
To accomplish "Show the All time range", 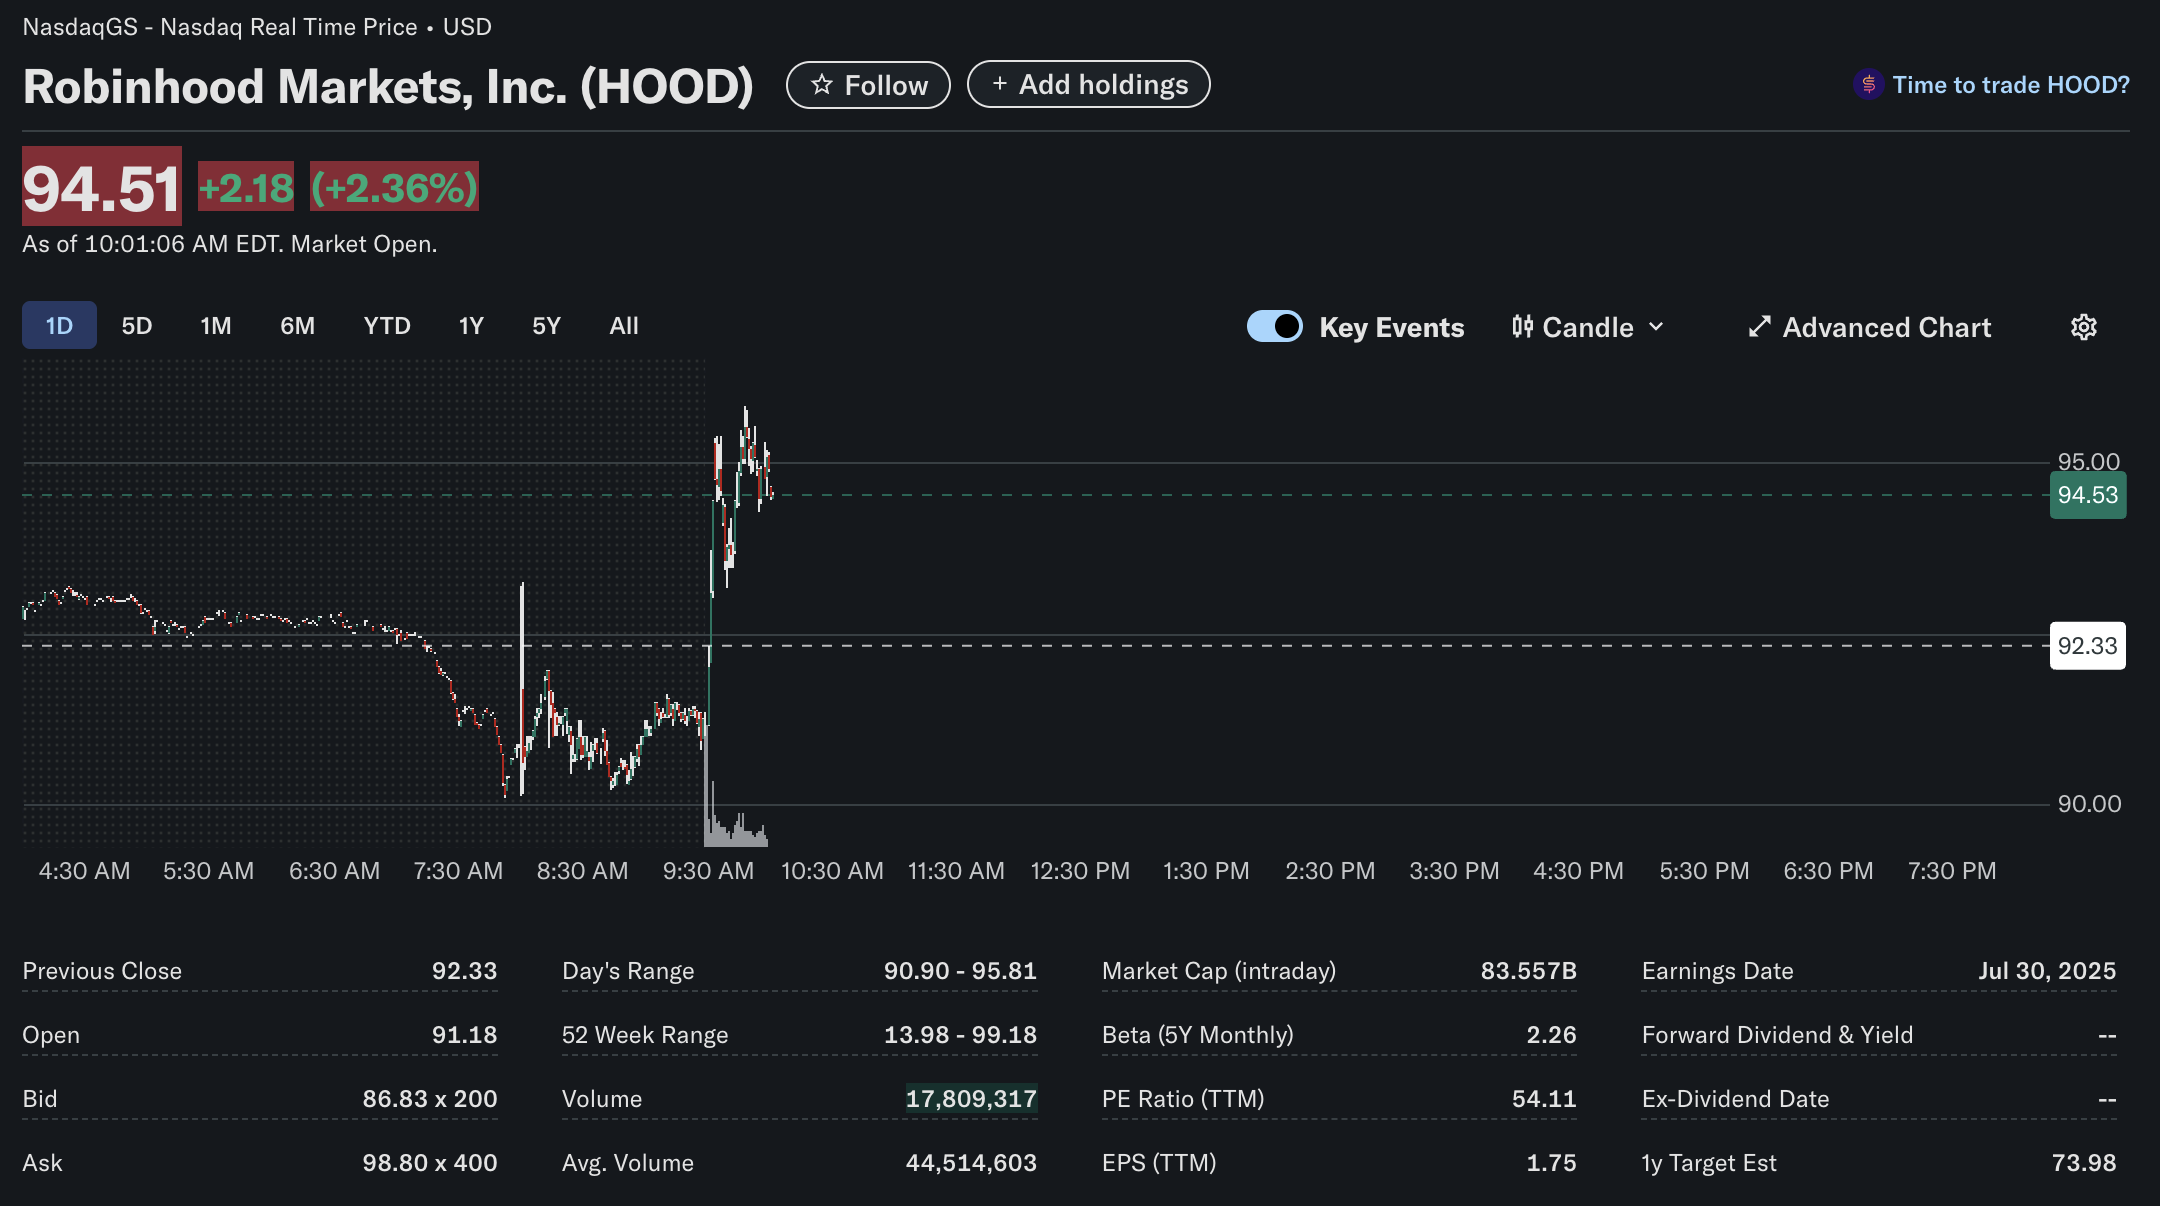I will 624,326.
